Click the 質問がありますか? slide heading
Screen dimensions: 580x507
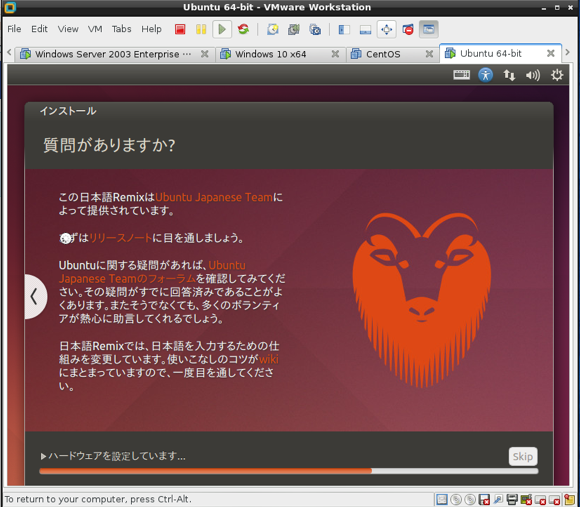click(x=109, y=145)
